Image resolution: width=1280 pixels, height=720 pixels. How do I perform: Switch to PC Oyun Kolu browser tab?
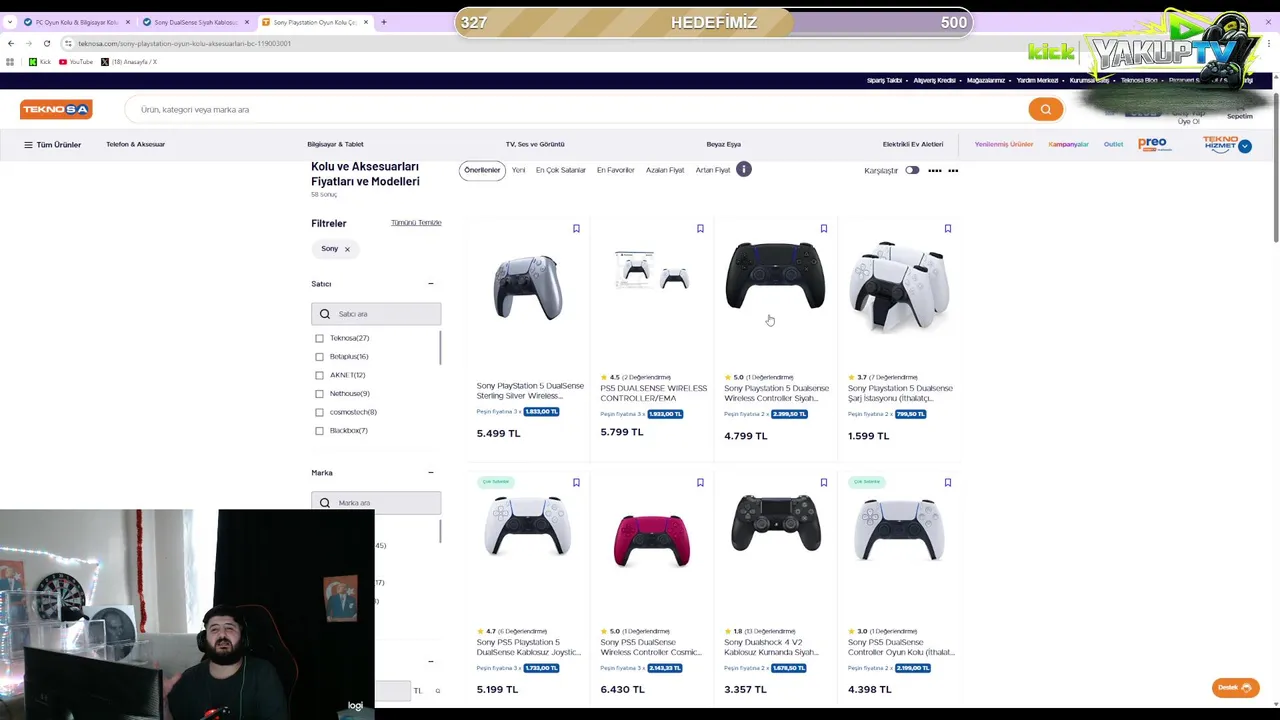click(x=76, y=22)
